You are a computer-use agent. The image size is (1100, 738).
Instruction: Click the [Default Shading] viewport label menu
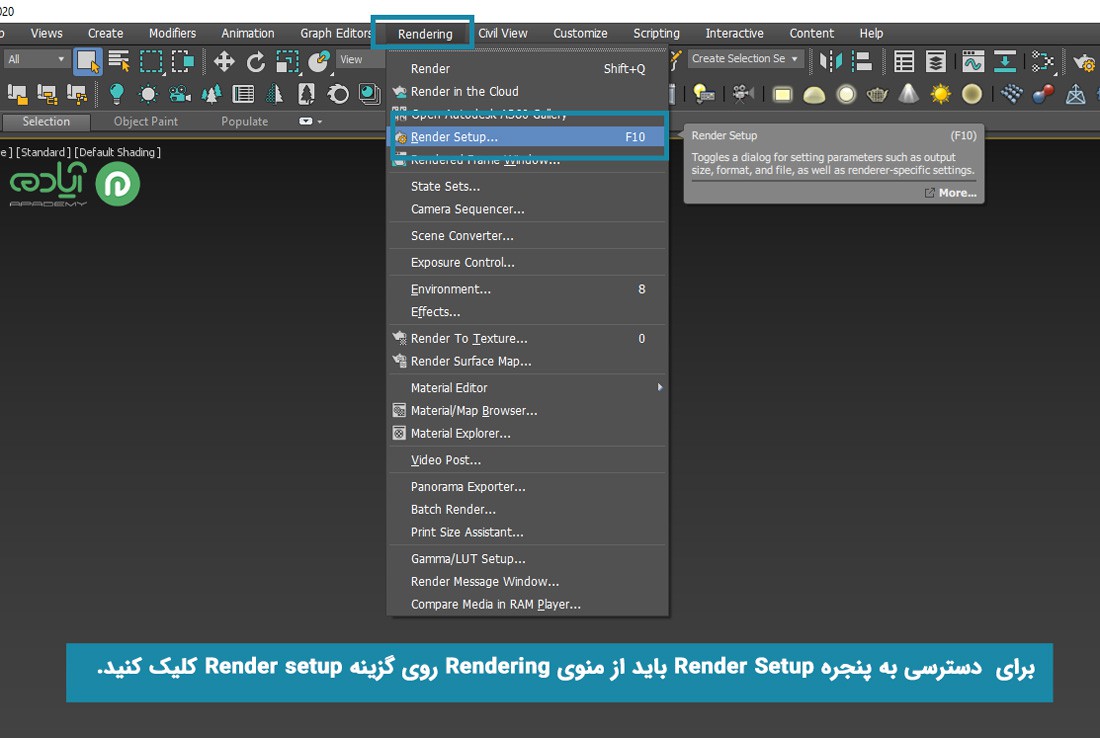pyautogui.click(x=118, y=152)
